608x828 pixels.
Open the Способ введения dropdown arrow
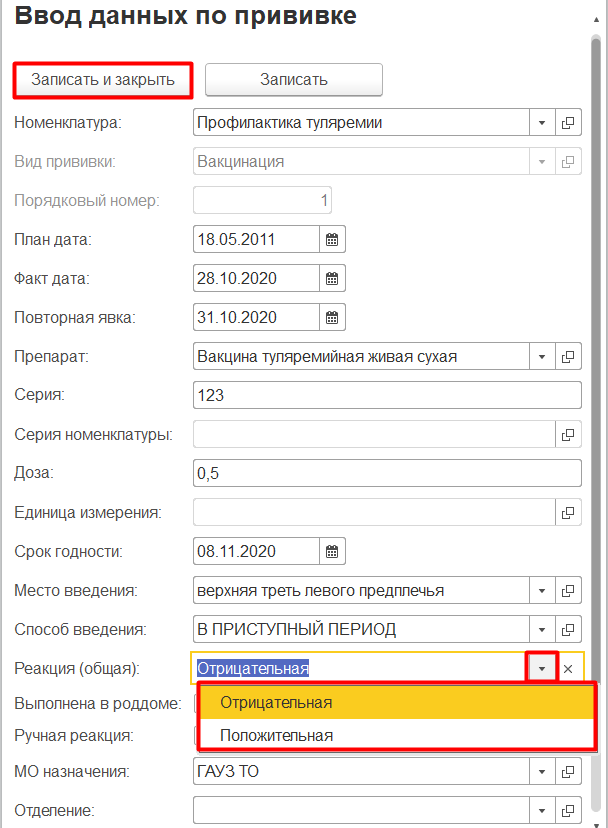click(541, 630)
